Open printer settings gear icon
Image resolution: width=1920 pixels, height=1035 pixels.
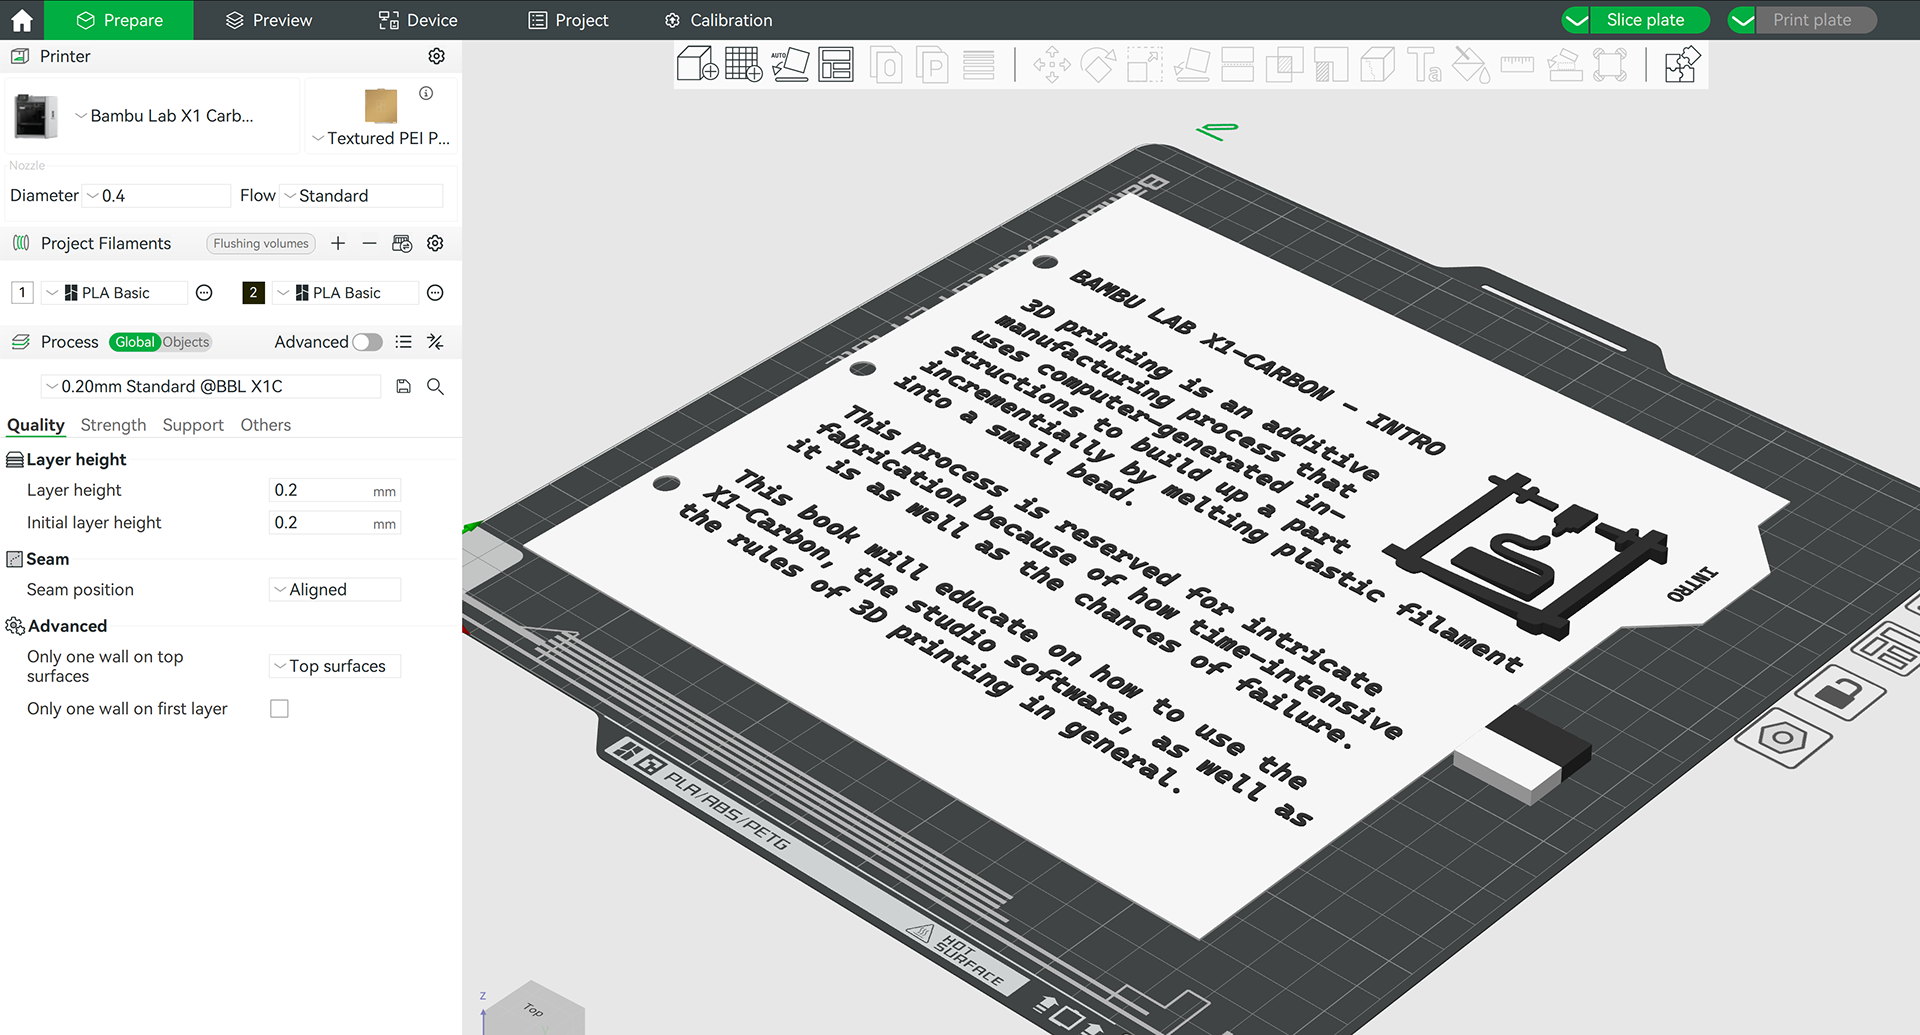click(436, 56)
